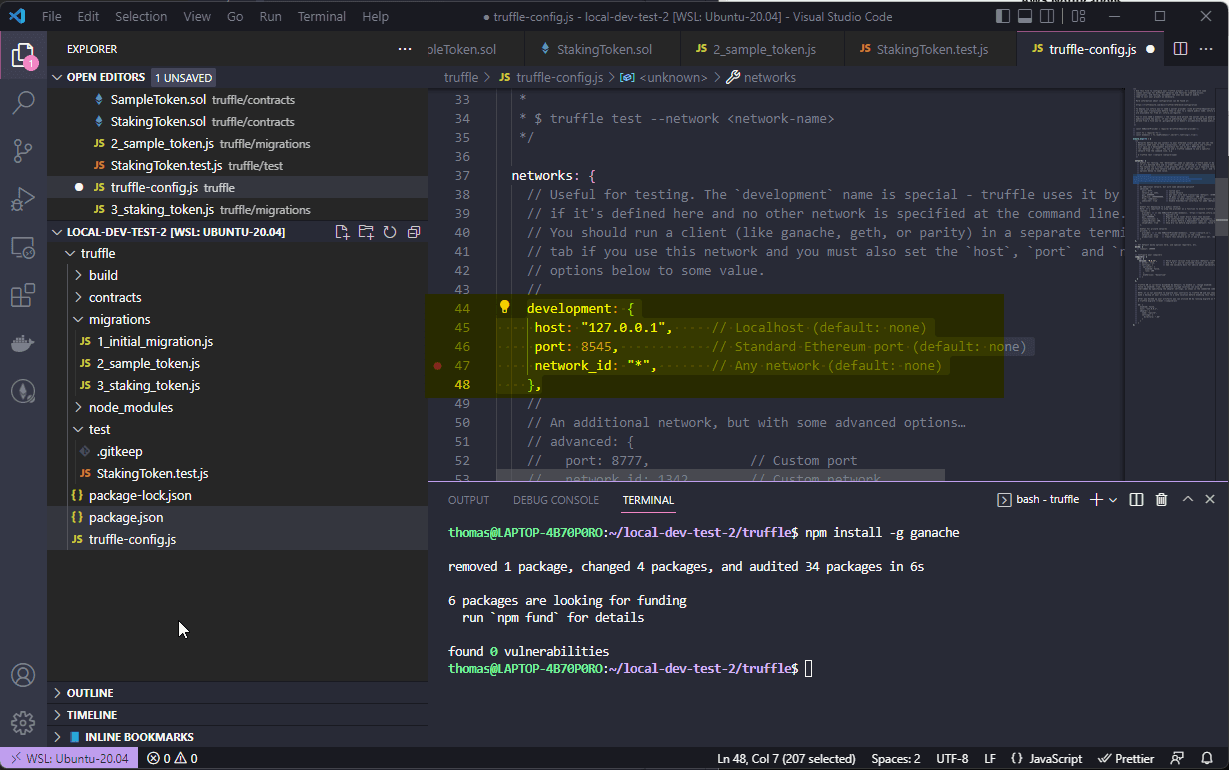Viewport: 1229px width, 770px height.
Task: Split the terminal panel
Action: click(x=1137, y=499)
